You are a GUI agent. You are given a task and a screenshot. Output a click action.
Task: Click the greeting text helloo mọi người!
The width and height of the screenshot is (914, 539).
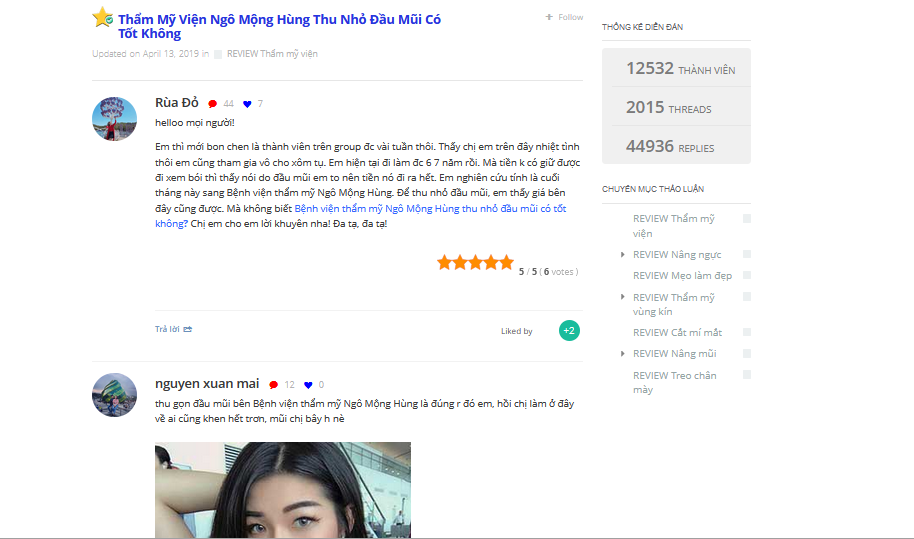coord(195,123)
